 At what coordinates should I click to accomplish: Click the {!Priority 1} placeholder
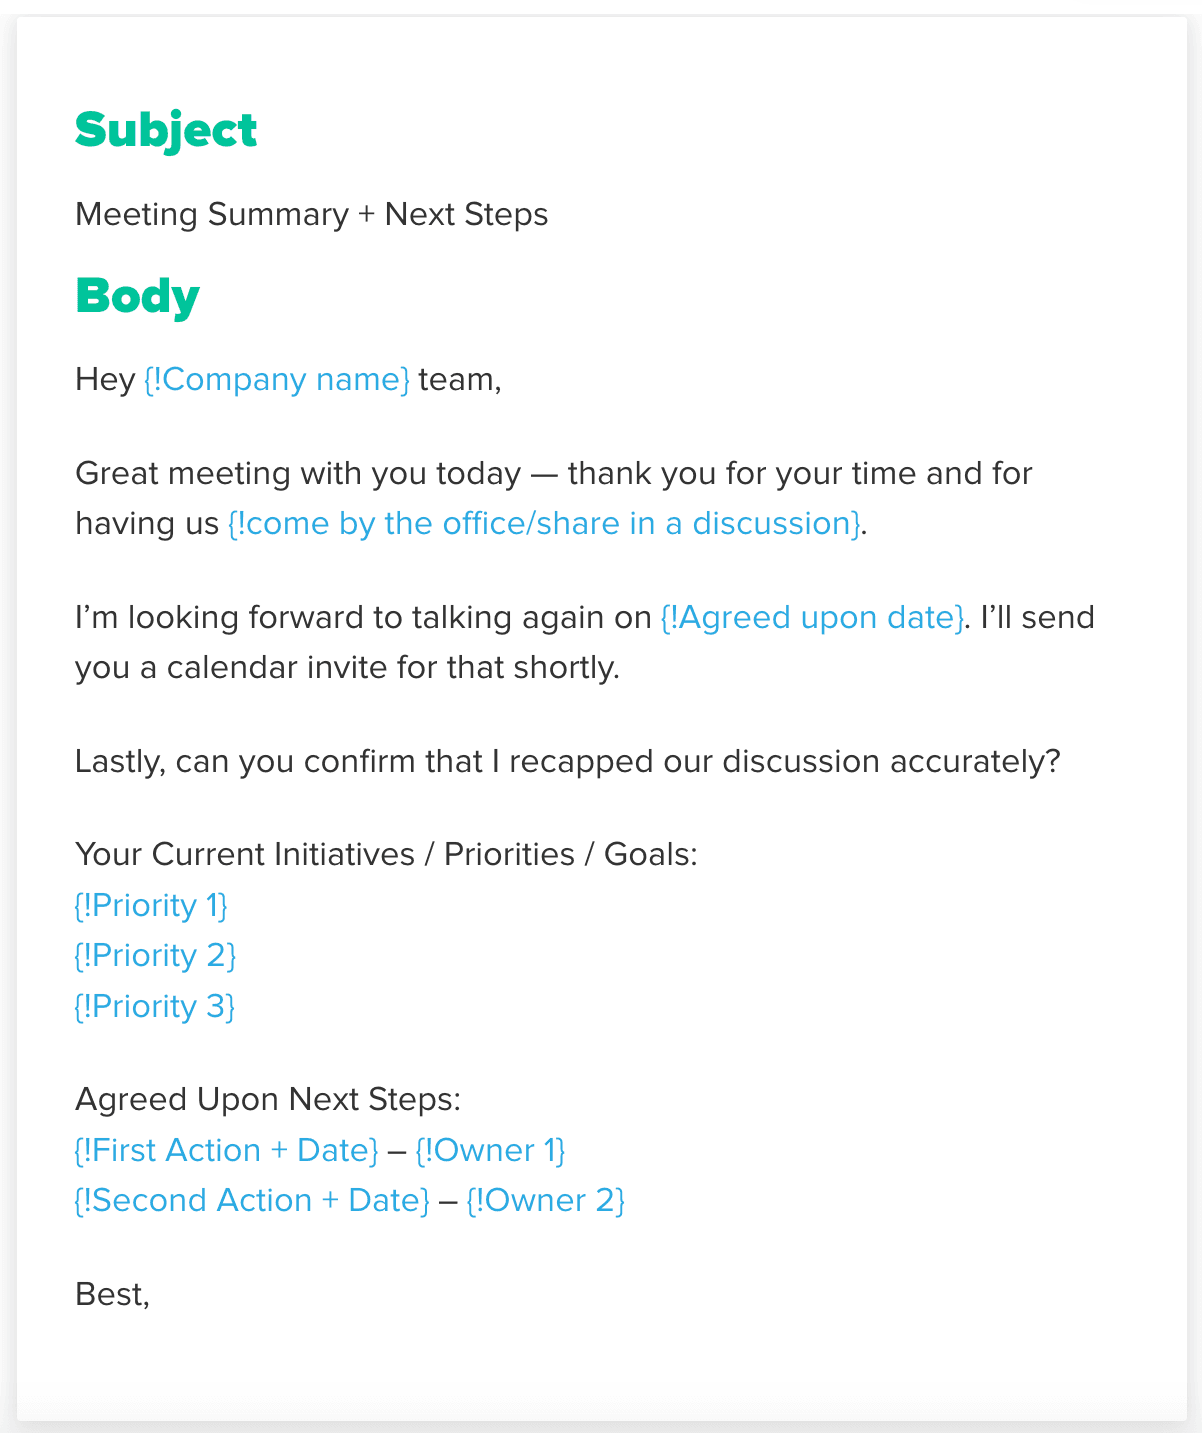(151, 905)
